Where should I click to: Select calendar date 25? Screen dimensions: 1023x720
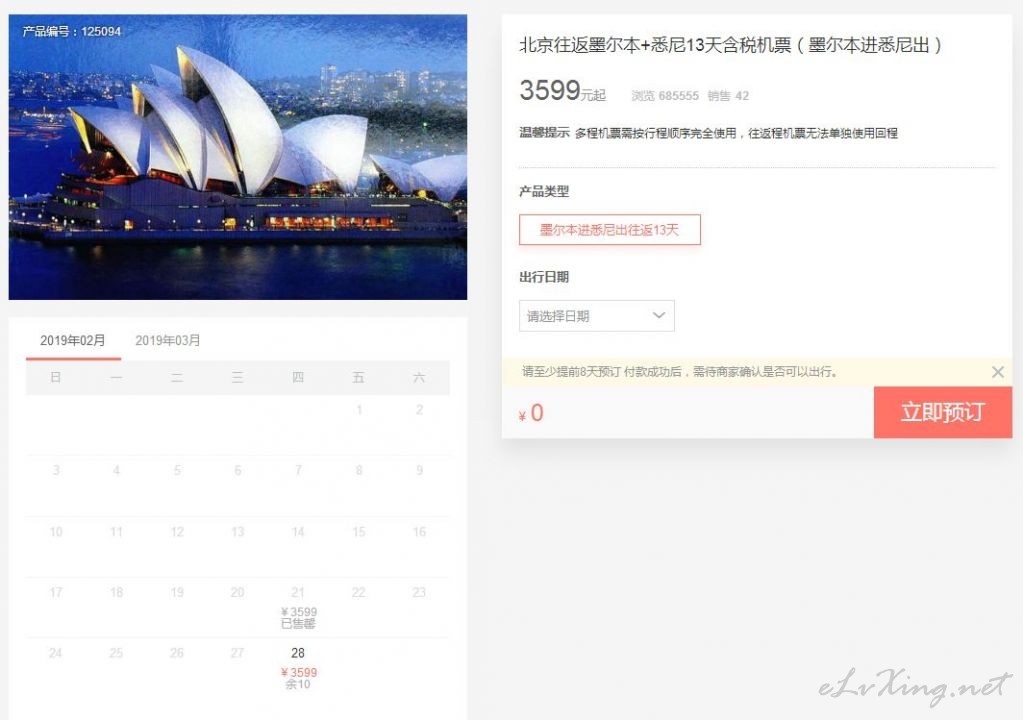pos(116,653)
